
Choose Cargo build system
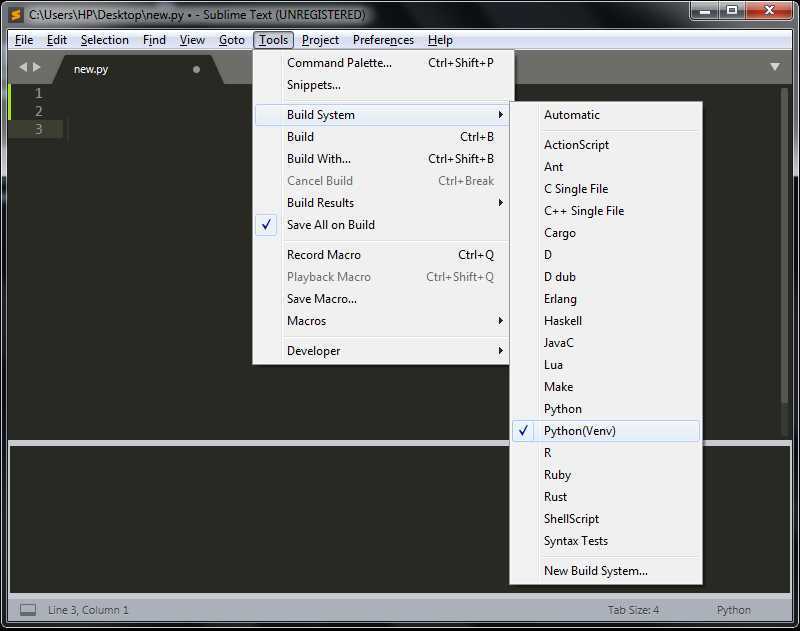point(606,233)
